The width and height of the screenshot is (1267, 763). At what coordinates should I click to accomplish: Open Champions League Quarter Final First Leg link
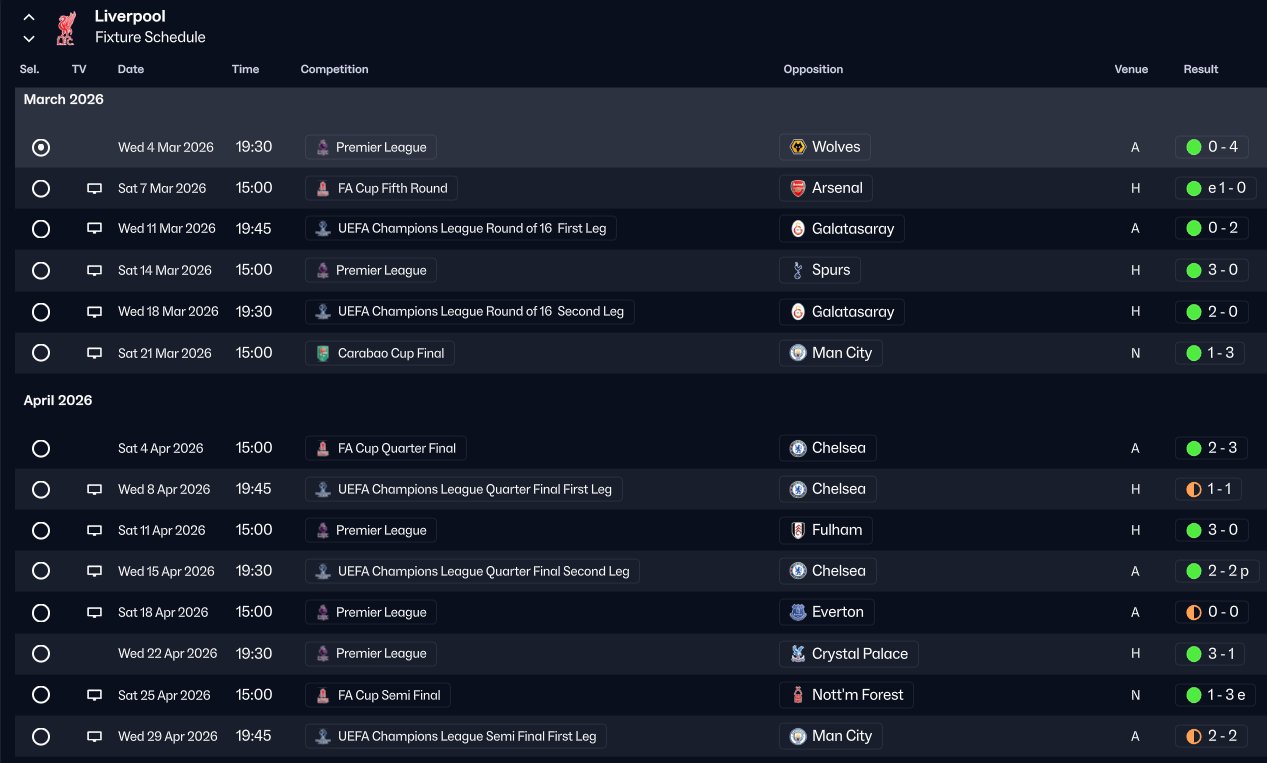click(x=464, y=489)
